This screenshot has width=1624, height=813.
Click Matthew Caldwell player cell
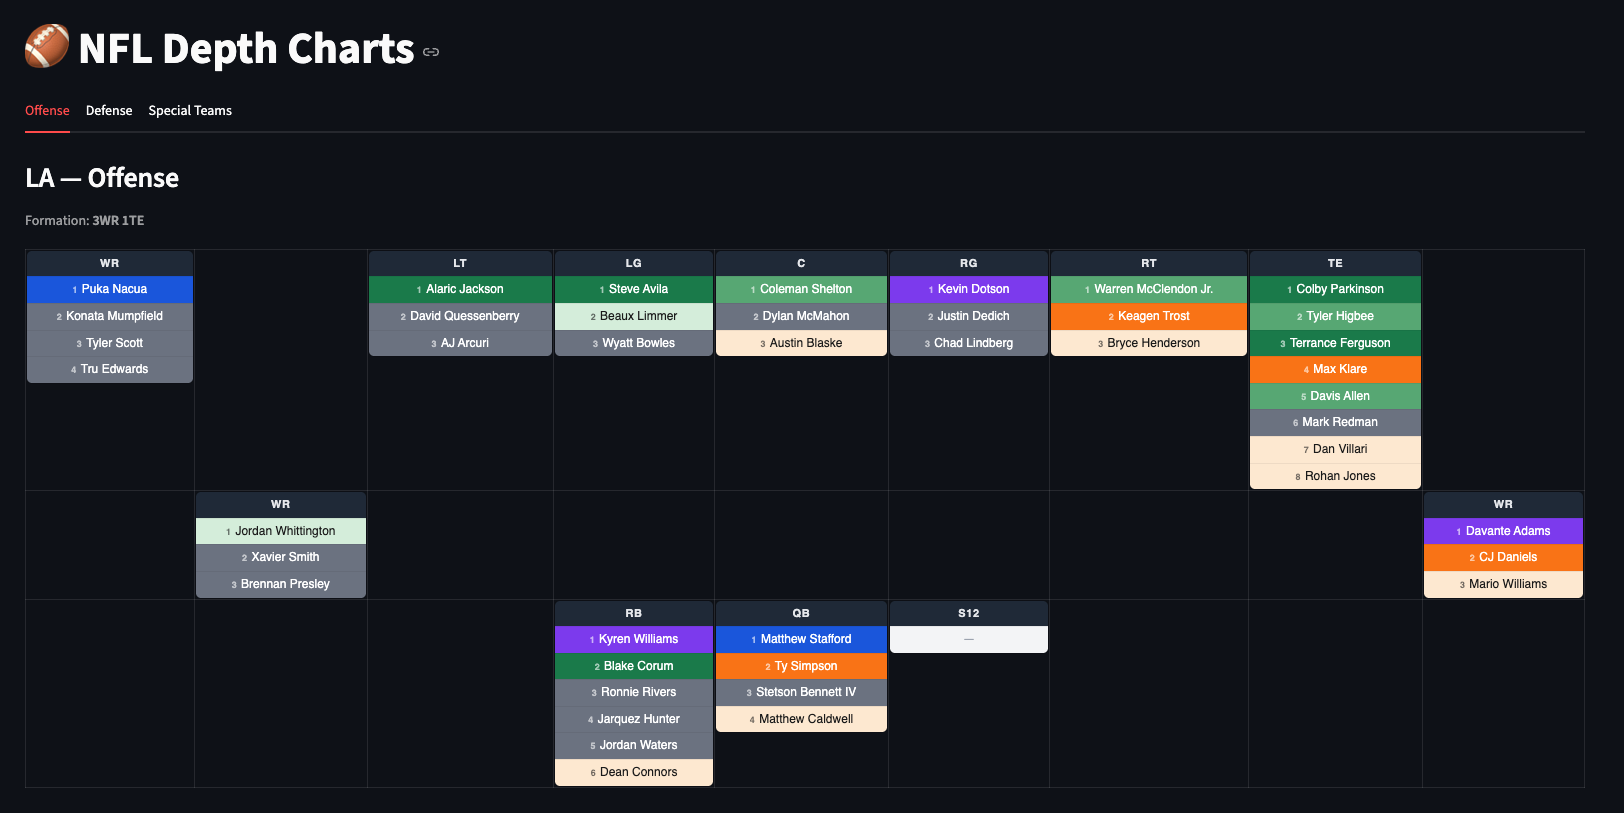click(x=801, y=719)
